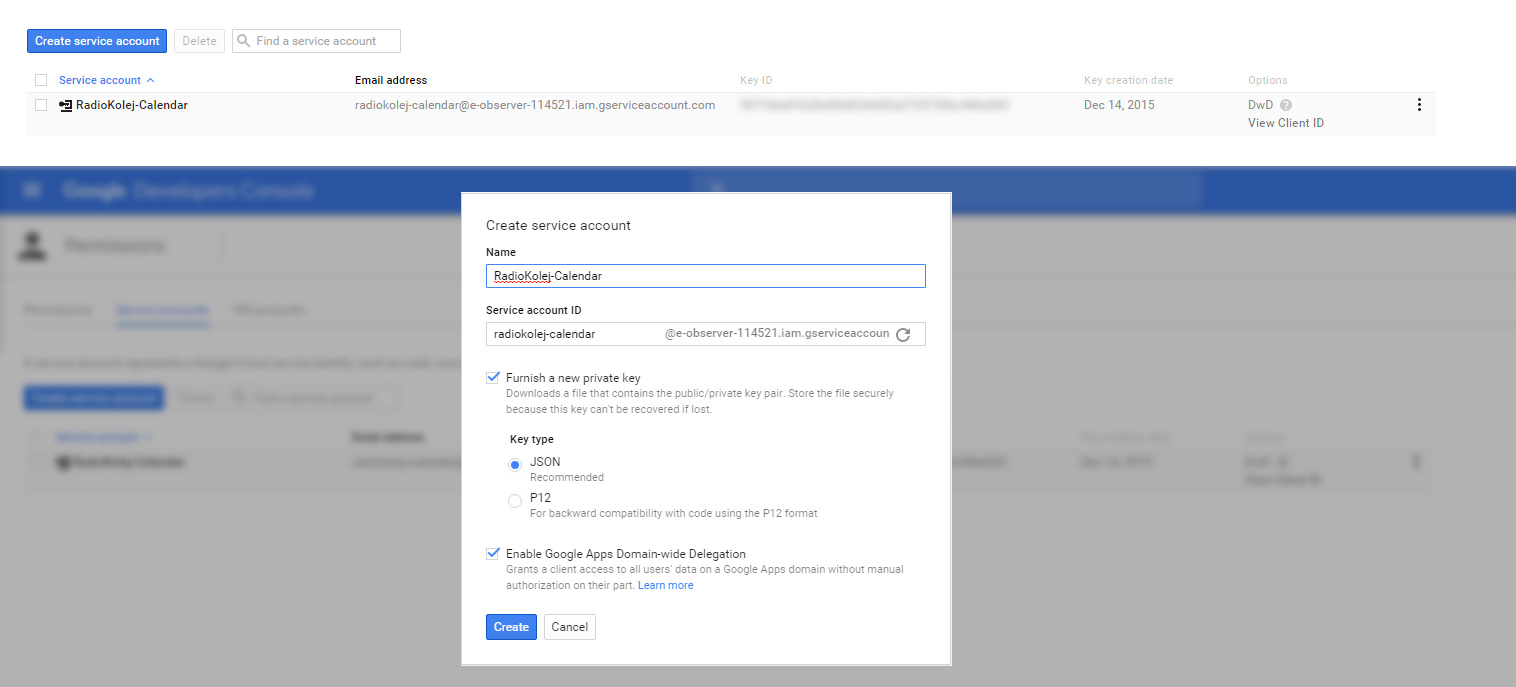Cancel the Create service account dialog
The height and width of the screenshot is (687, 1516).
[570, 627]
